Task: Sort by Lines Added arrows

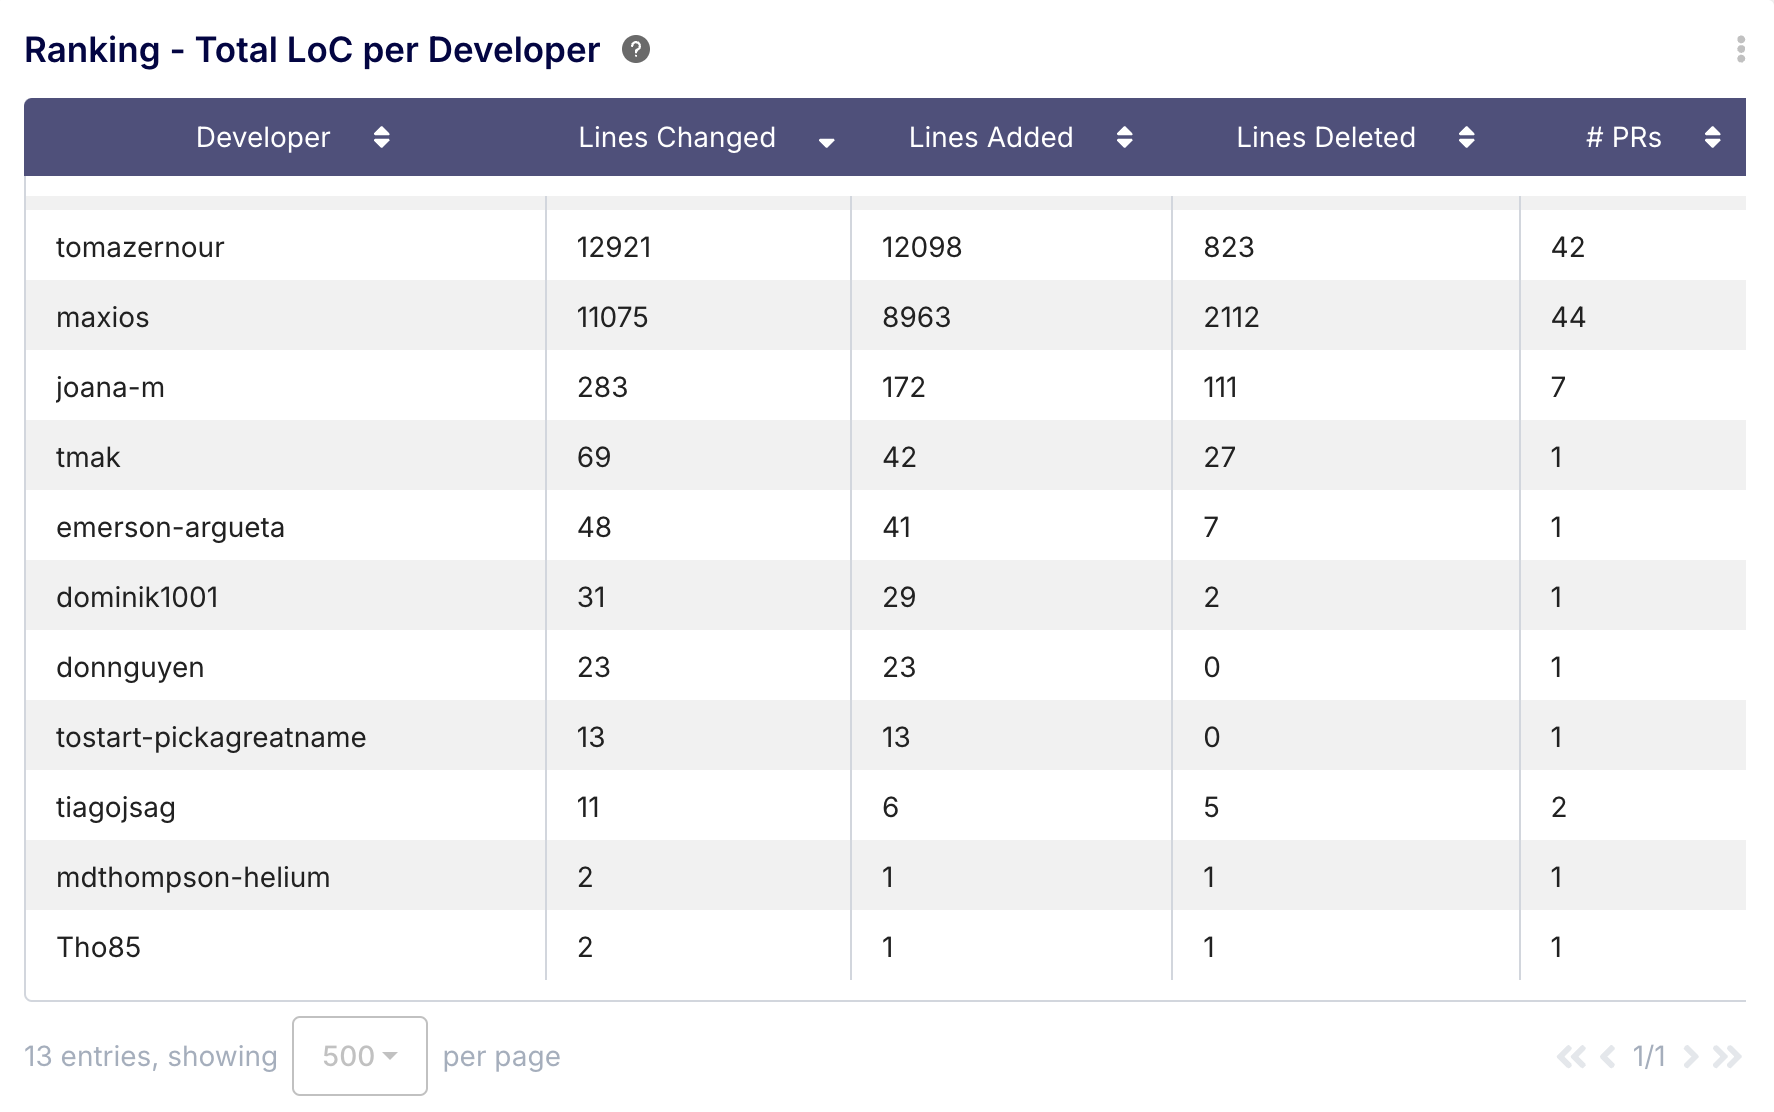Action: (1124, 137)
